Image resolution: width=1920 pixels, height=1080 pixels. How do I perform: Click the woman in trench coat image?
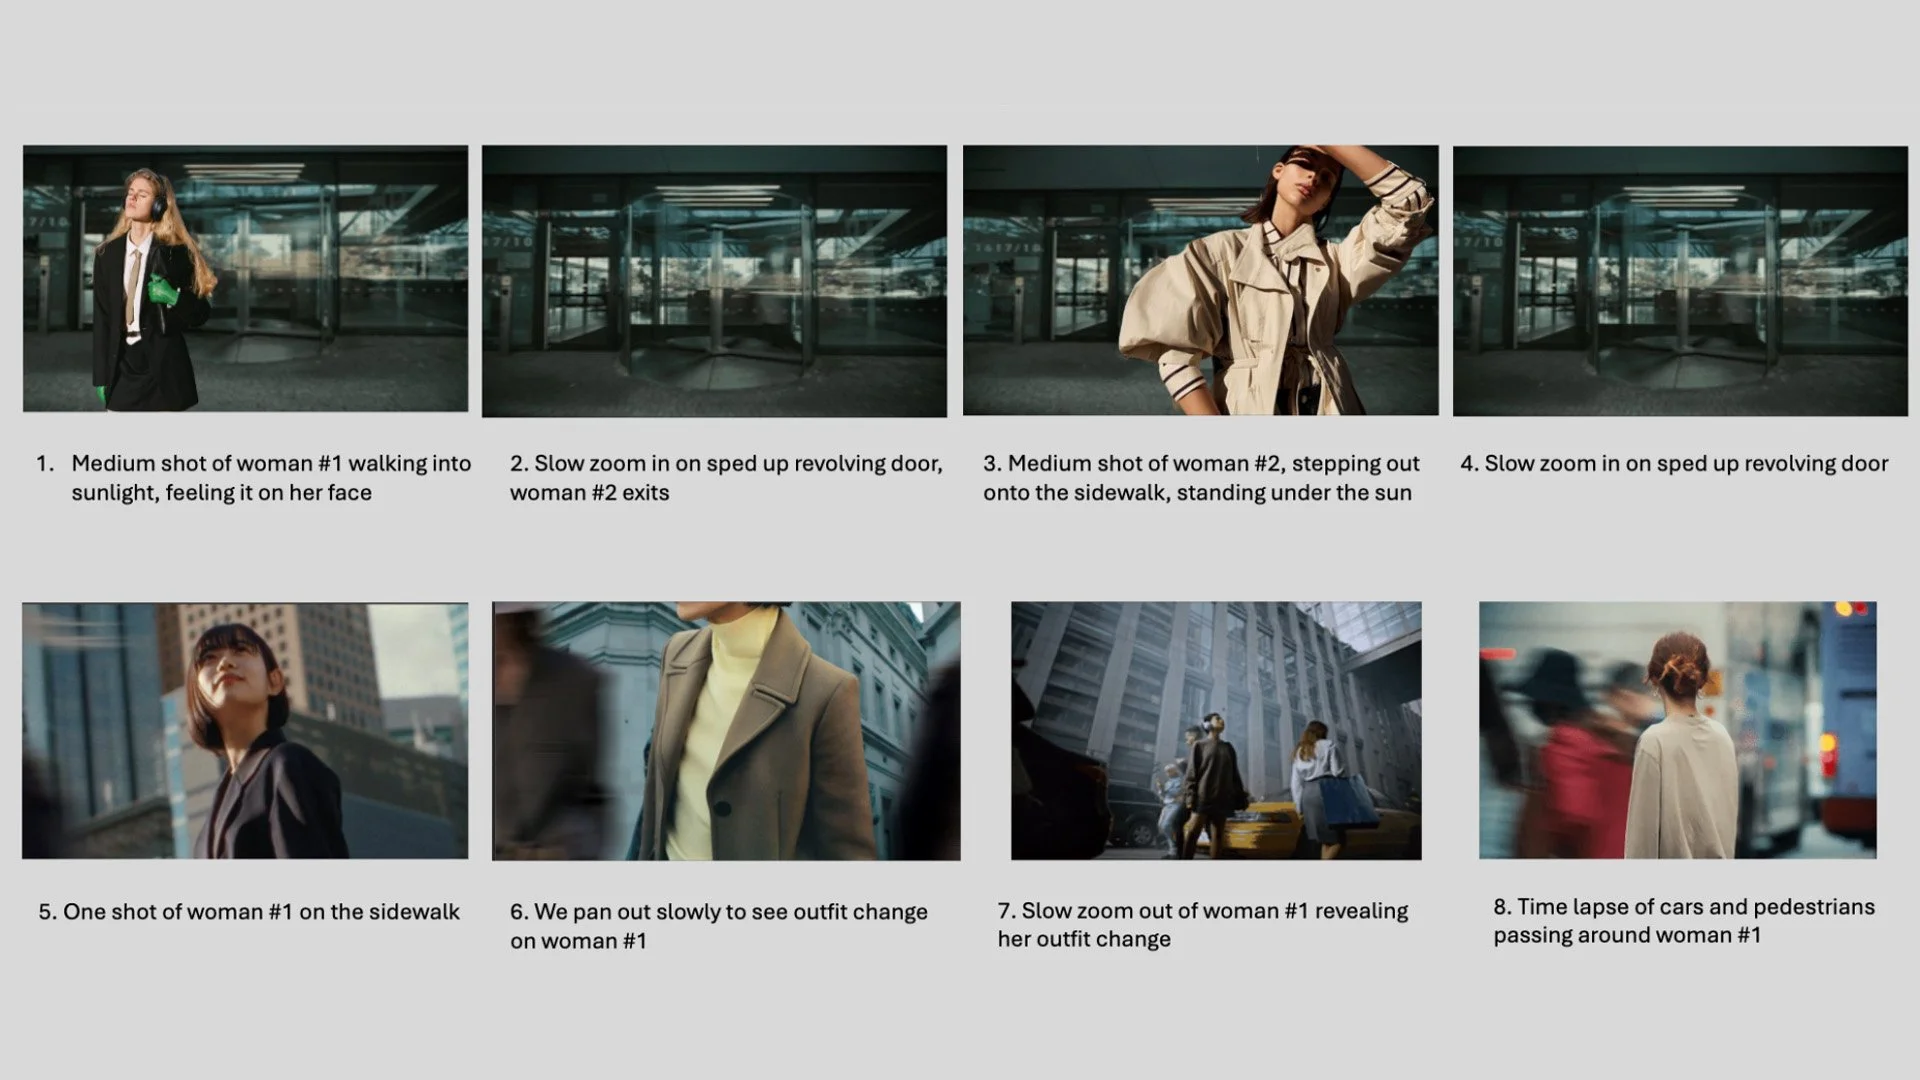point(1200,280)
